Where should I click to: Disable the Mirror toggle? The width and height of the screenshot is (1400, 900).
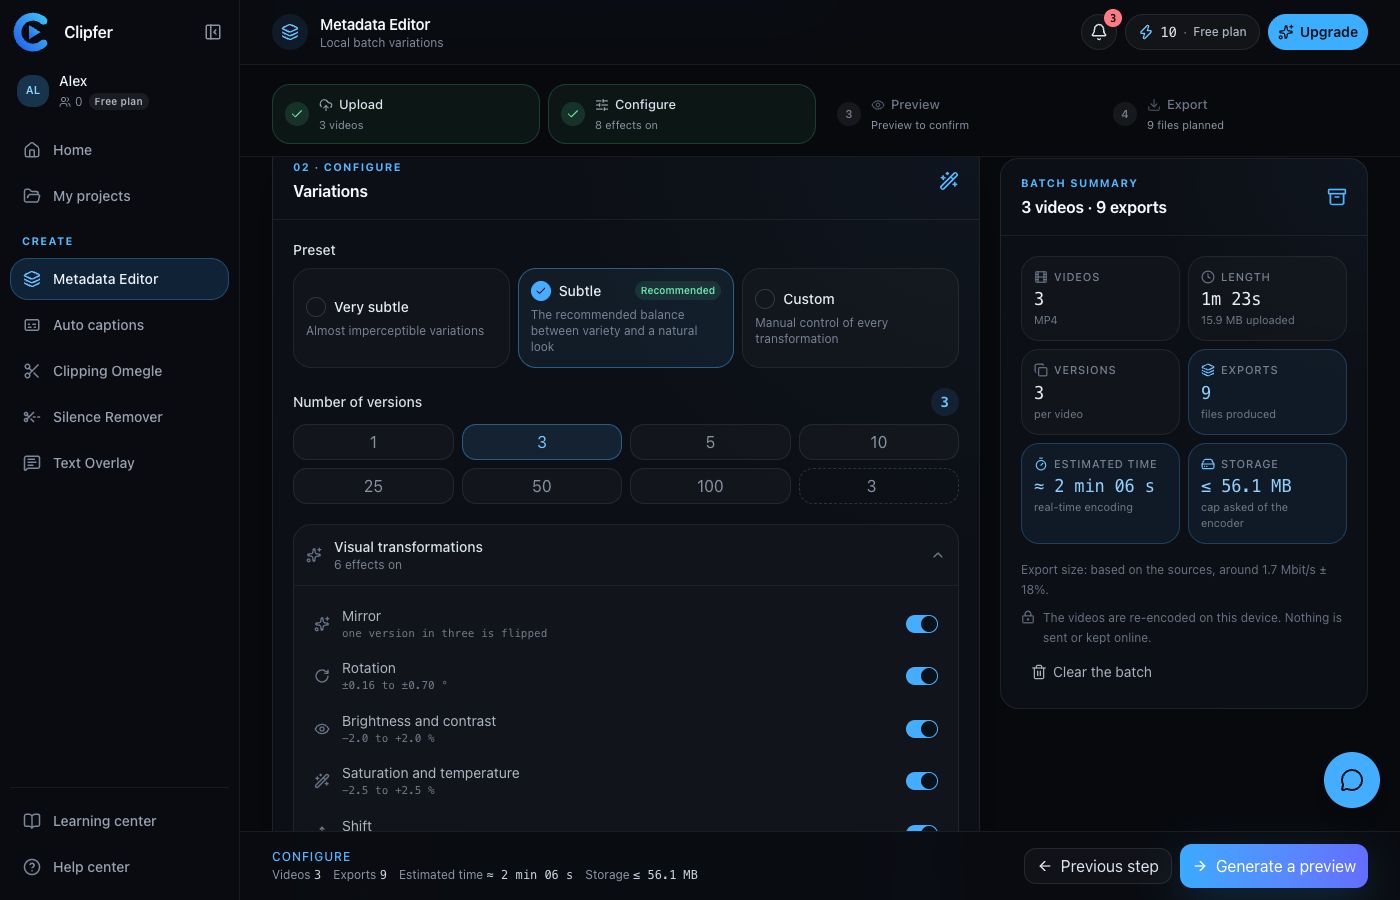coord(922,624)
